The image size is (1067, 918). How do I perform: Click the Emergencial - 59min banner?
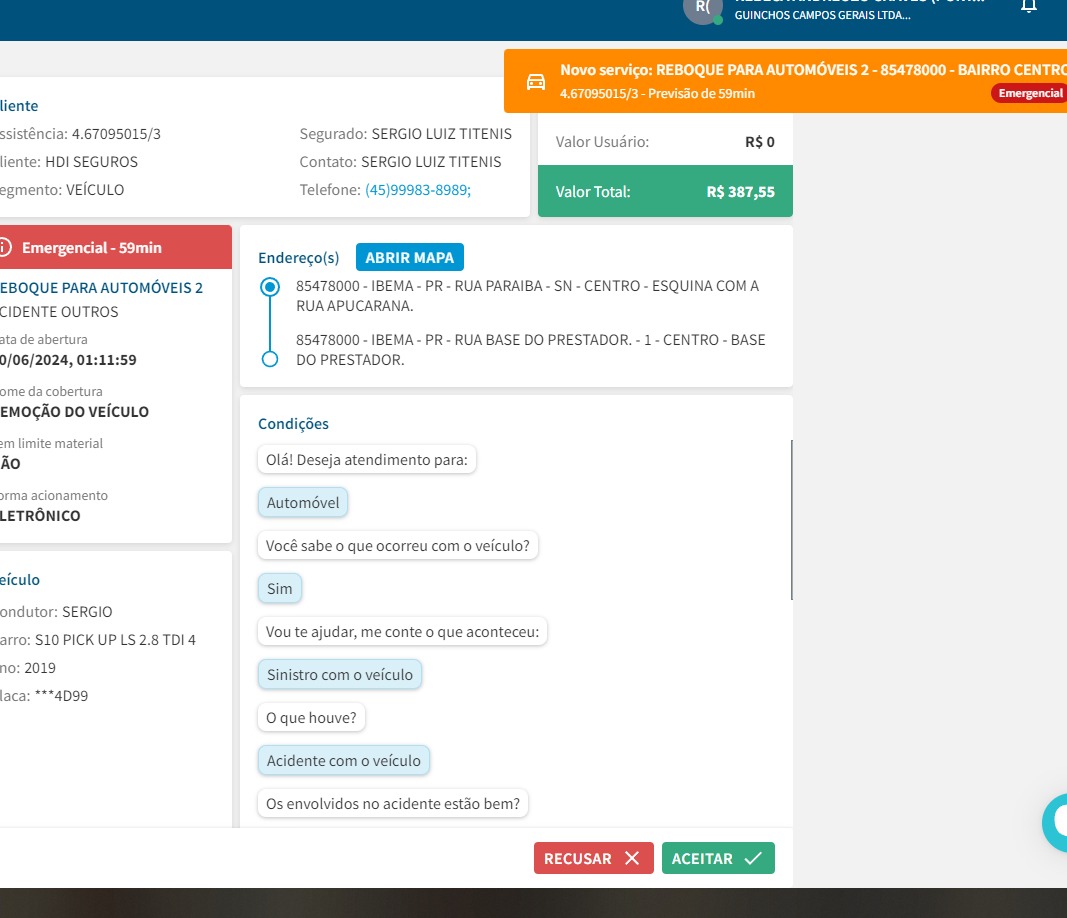pyautogui.click(x=116, y=247)
